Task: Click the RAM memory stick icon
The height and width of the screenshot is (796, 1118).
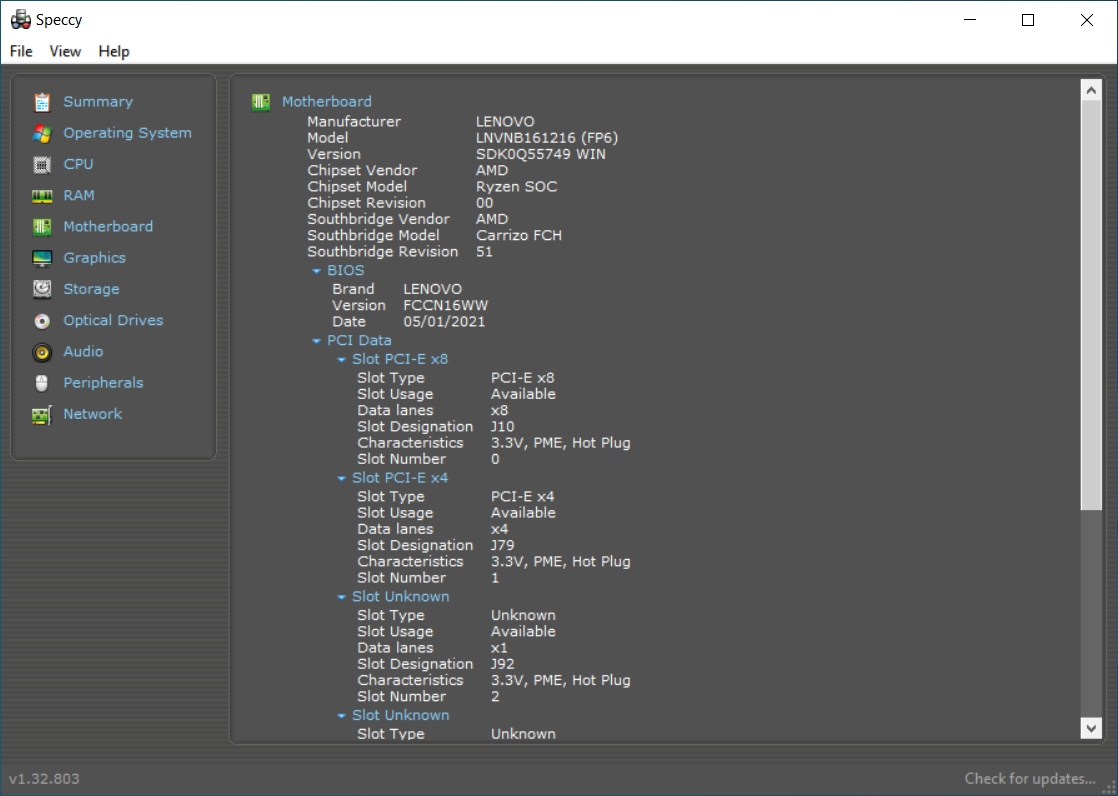Action: click(x=42, y=196)
